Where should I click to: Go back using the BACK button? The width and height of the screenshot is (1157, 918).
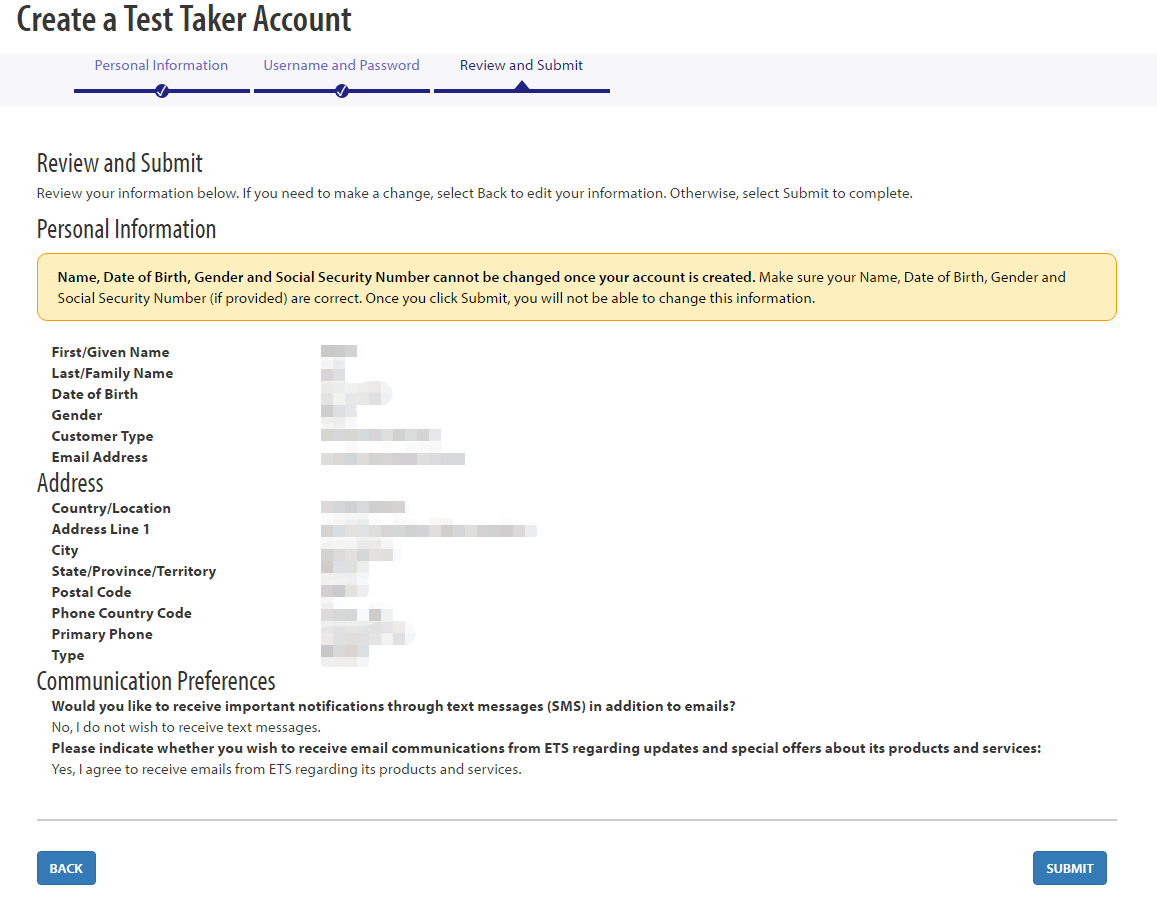(66, 868)
